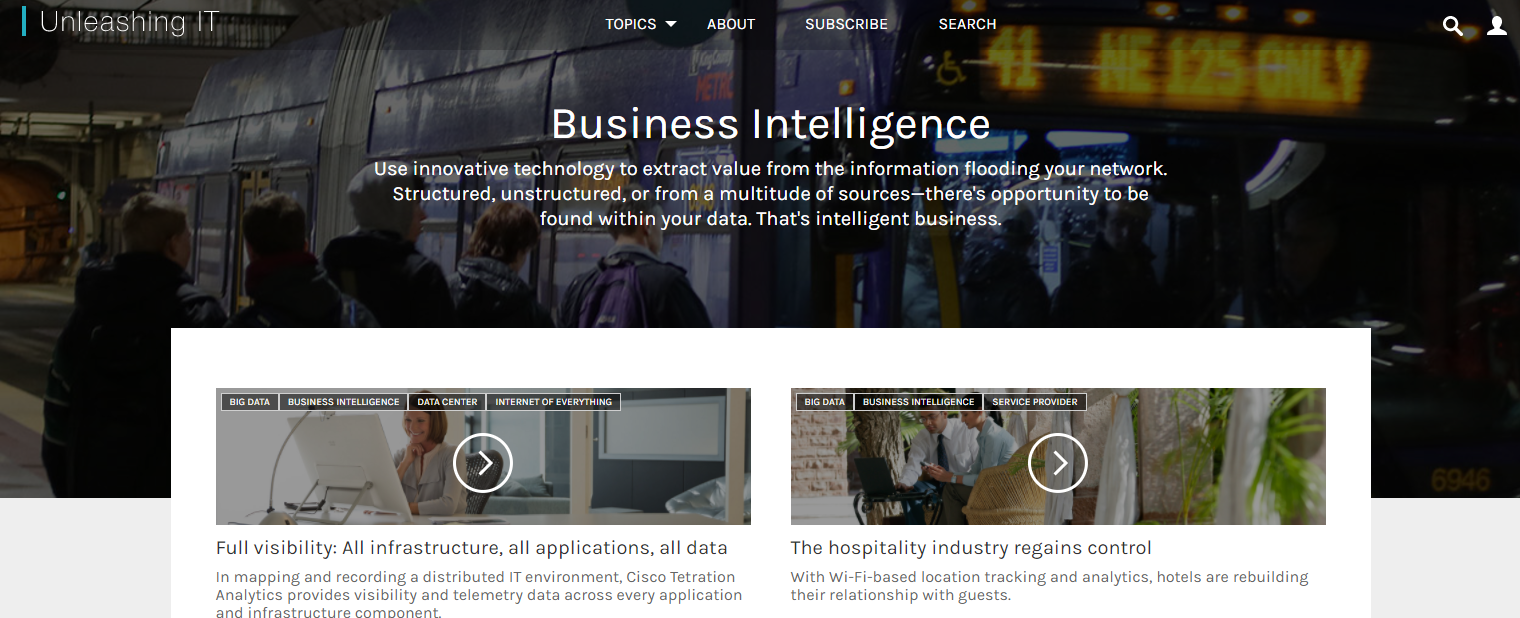The height and width of the screenshot is (618, 1520).
Task: Open 'The hospitality industry regains control' title
Action: (971, 548)
